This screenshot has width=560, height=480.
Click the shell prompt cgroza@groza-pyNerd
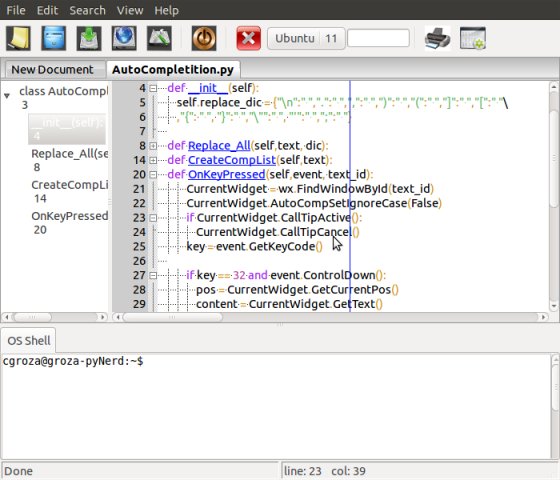[x=73, y=361]
